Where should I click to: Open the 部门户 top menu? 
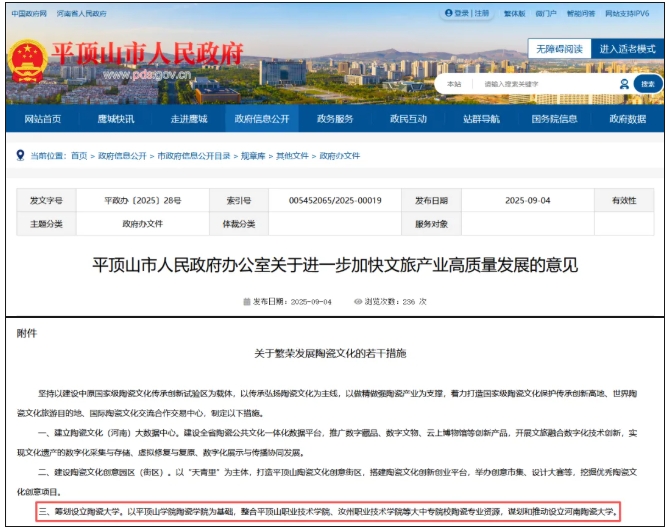pyautogui.click(x=546, y=14)
